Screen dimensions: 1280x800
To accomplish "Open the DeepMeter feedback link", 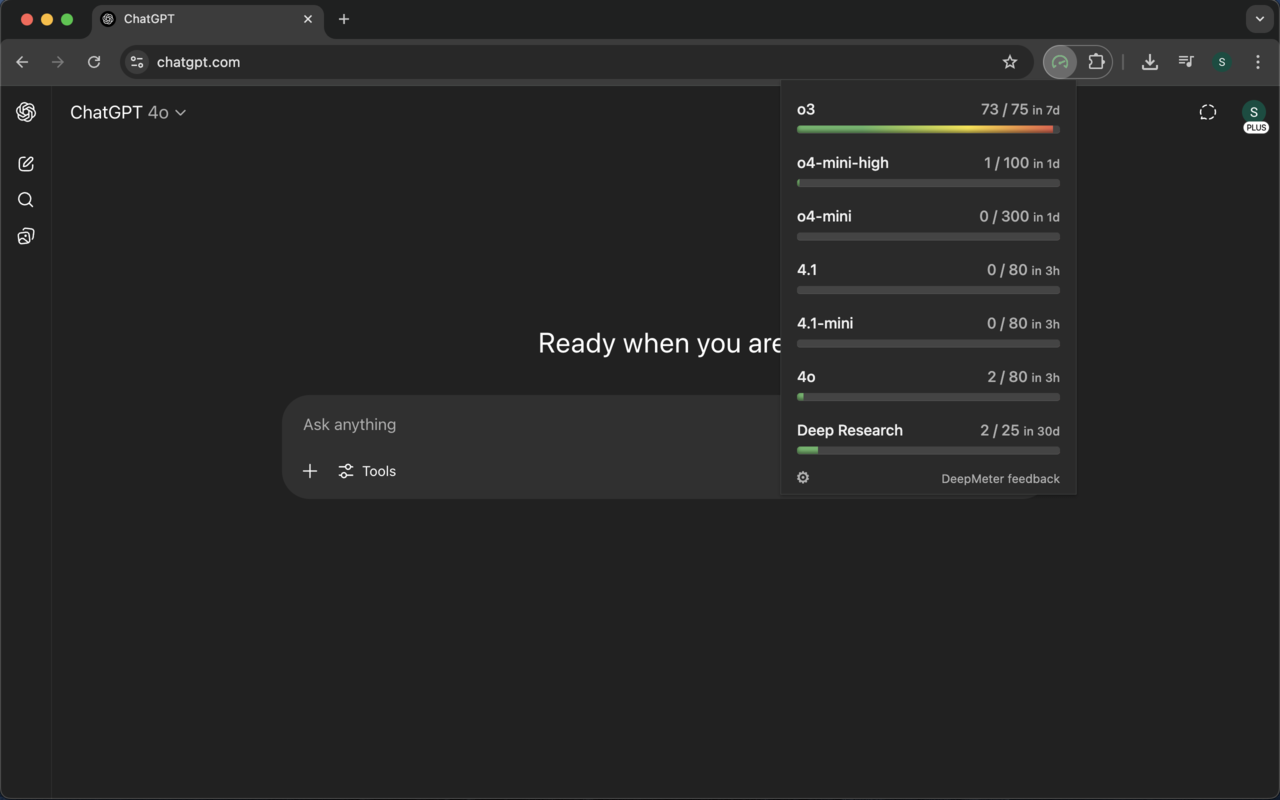I will click(1000, 479).
